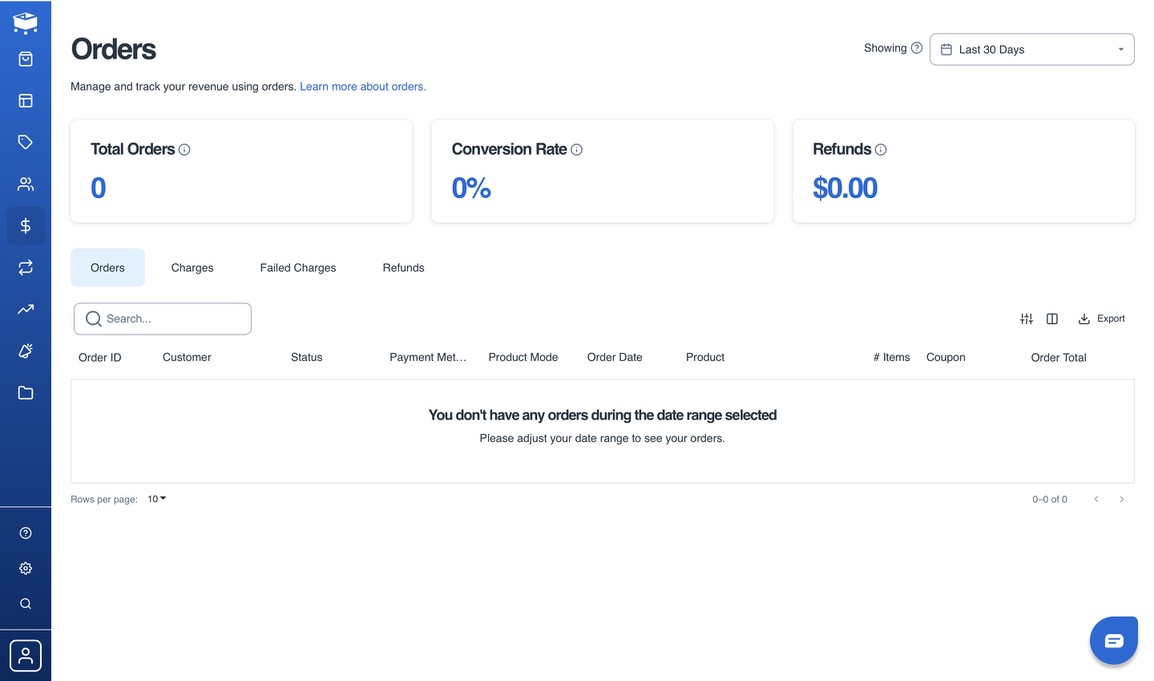Click the Total Orders info icon
This screenshot has height=681, width=1154.
coord(184,149)
